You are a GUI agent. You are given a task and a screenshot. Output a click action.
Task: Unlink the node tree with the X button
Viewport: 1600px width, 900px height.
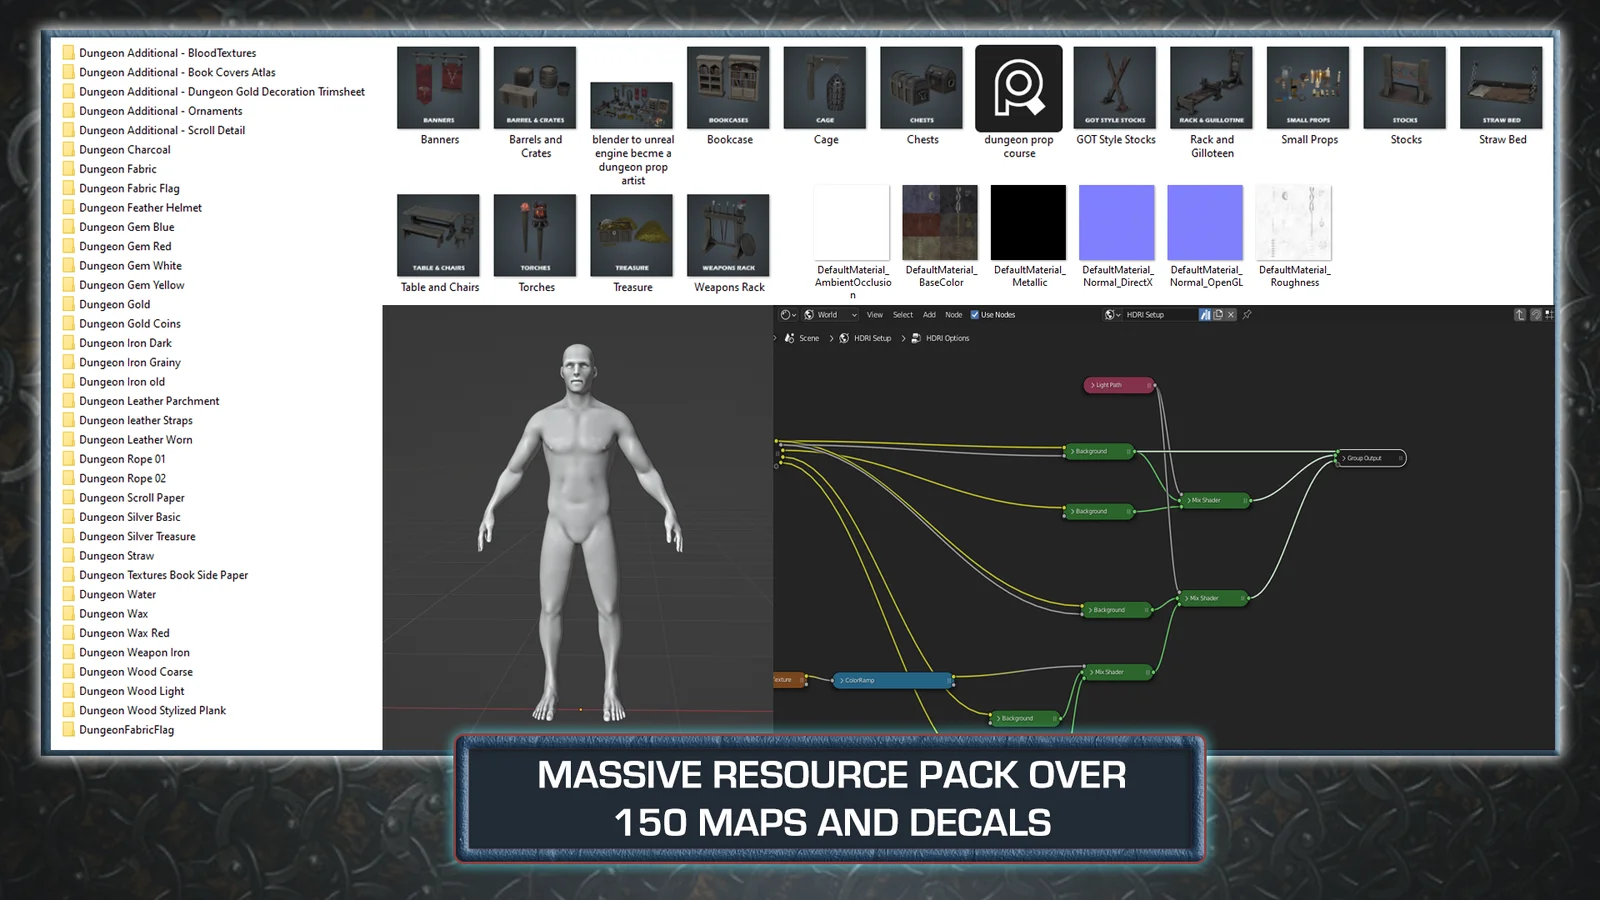point(1231,315)
